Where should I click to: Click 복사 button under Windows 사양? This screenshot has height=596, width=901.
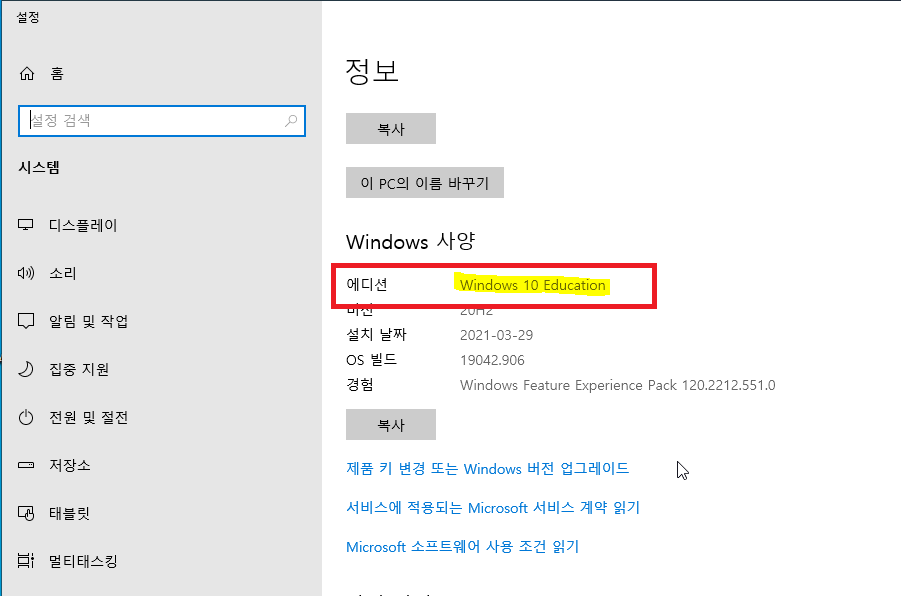coord(391,425)
